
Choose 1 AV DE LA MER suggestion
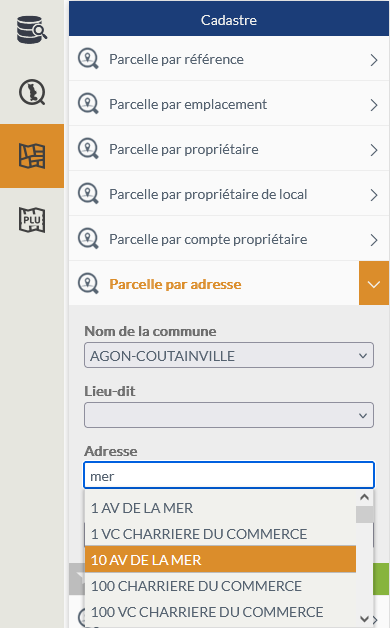coord(220,508)
